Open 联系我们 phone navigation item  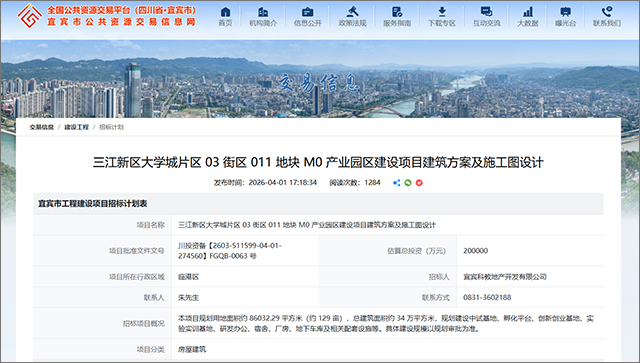pyautogui.click(x=607, y=17)
